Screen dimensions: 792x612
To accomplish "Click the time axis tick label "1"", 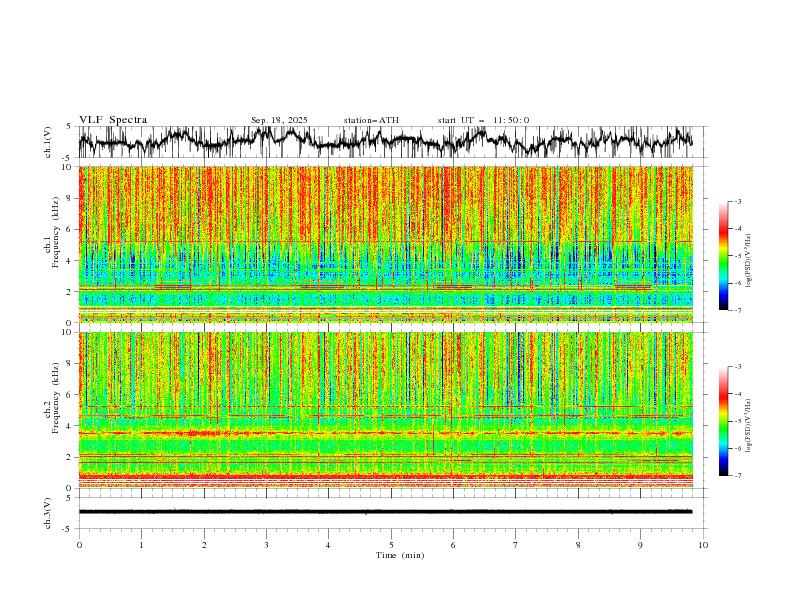I will 141,545.
